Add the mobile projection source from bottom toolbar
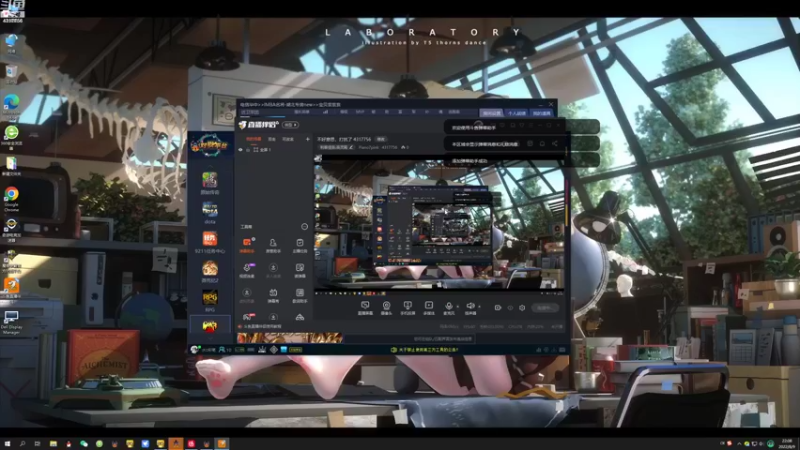Viewport: 800px width, 450px height. coord(407,308)
